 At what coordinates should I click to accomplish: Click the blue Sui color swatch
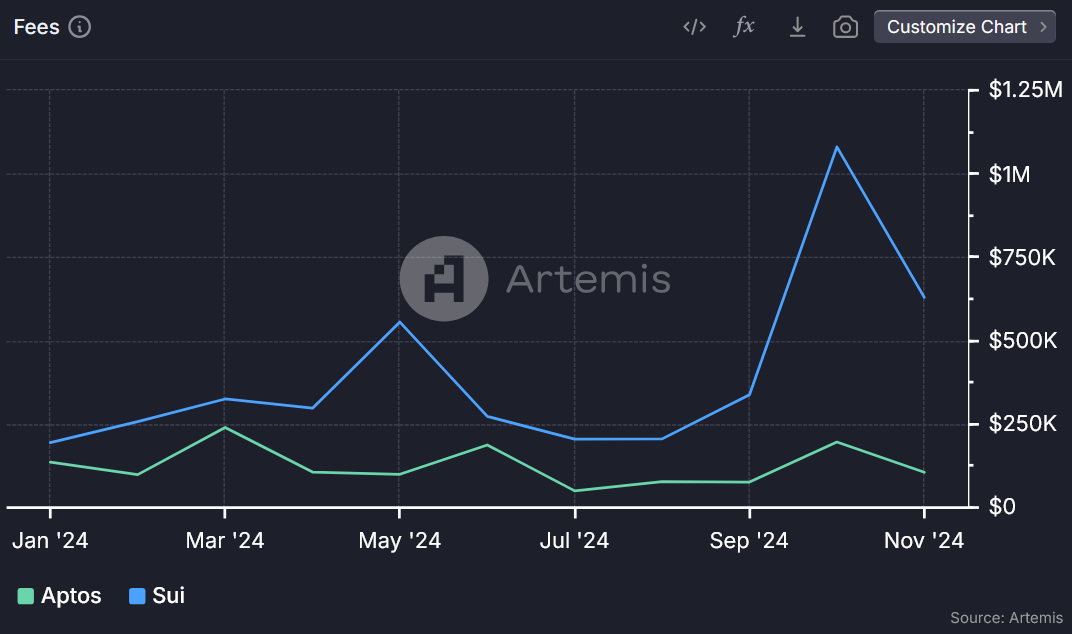pos(137,597)
